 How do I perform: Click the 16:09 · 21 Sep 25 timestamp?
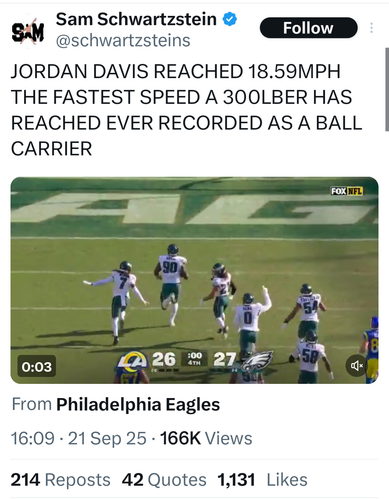79,438
